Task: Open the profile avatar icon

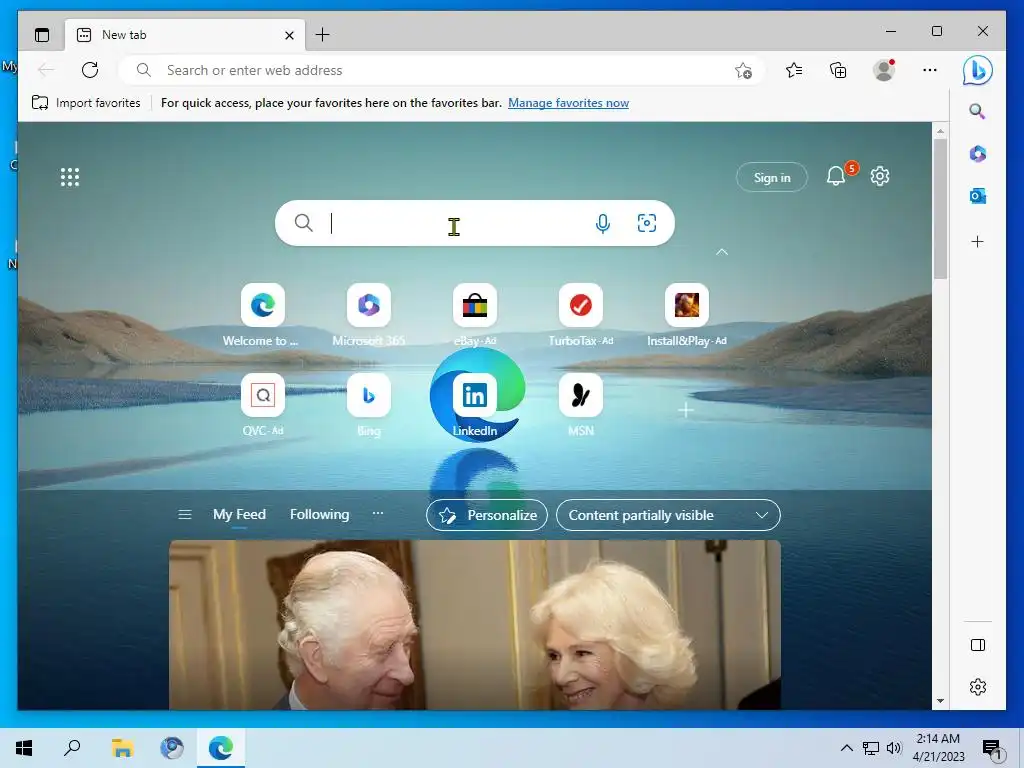Action: [x=884, y=70]
